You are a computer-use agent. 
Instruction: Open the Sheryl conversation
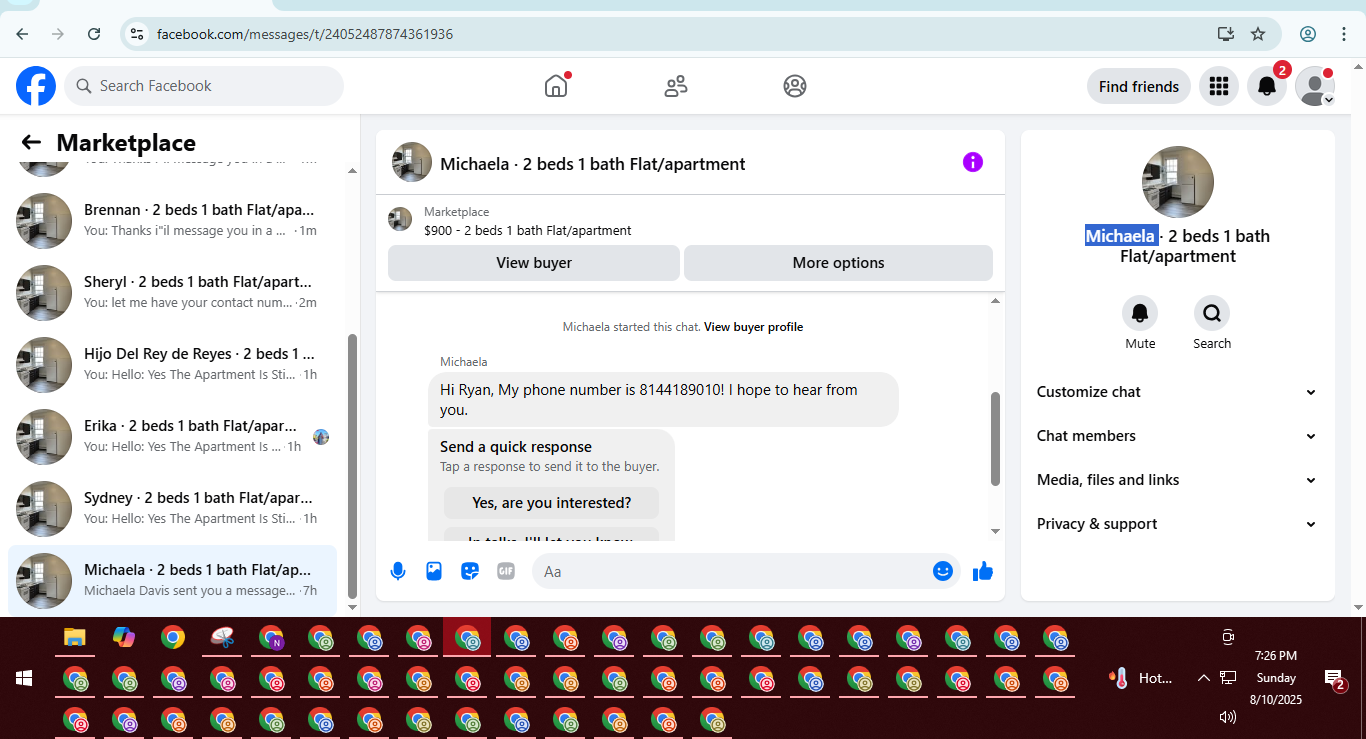pyautogui.click(x=172, y=292)
